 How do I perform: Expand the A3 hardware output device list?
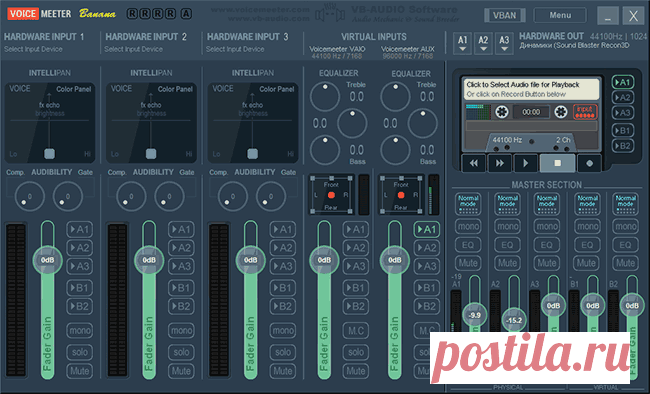(x=504, y=44)
